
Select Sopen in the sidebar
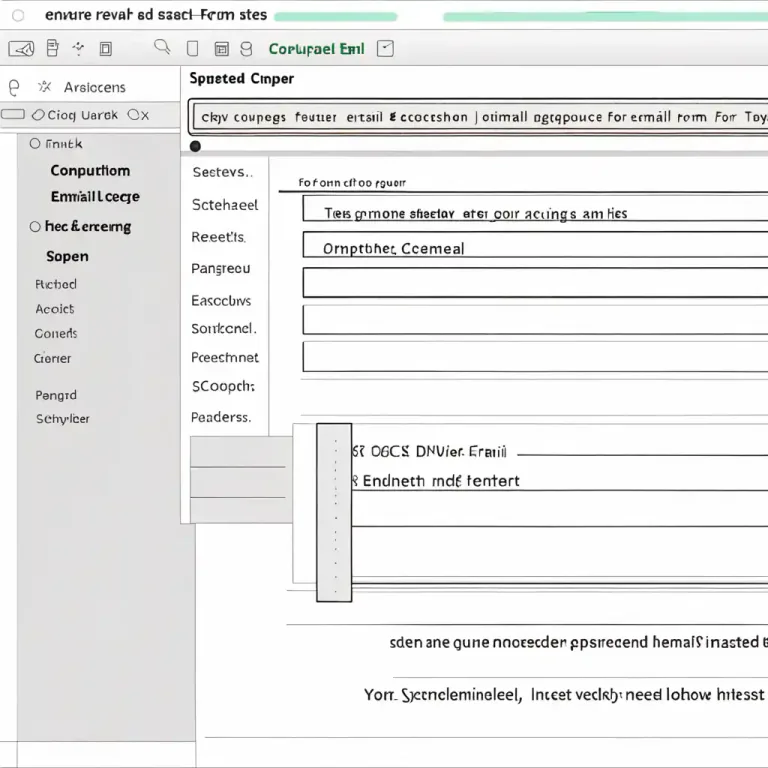[67, 257]
